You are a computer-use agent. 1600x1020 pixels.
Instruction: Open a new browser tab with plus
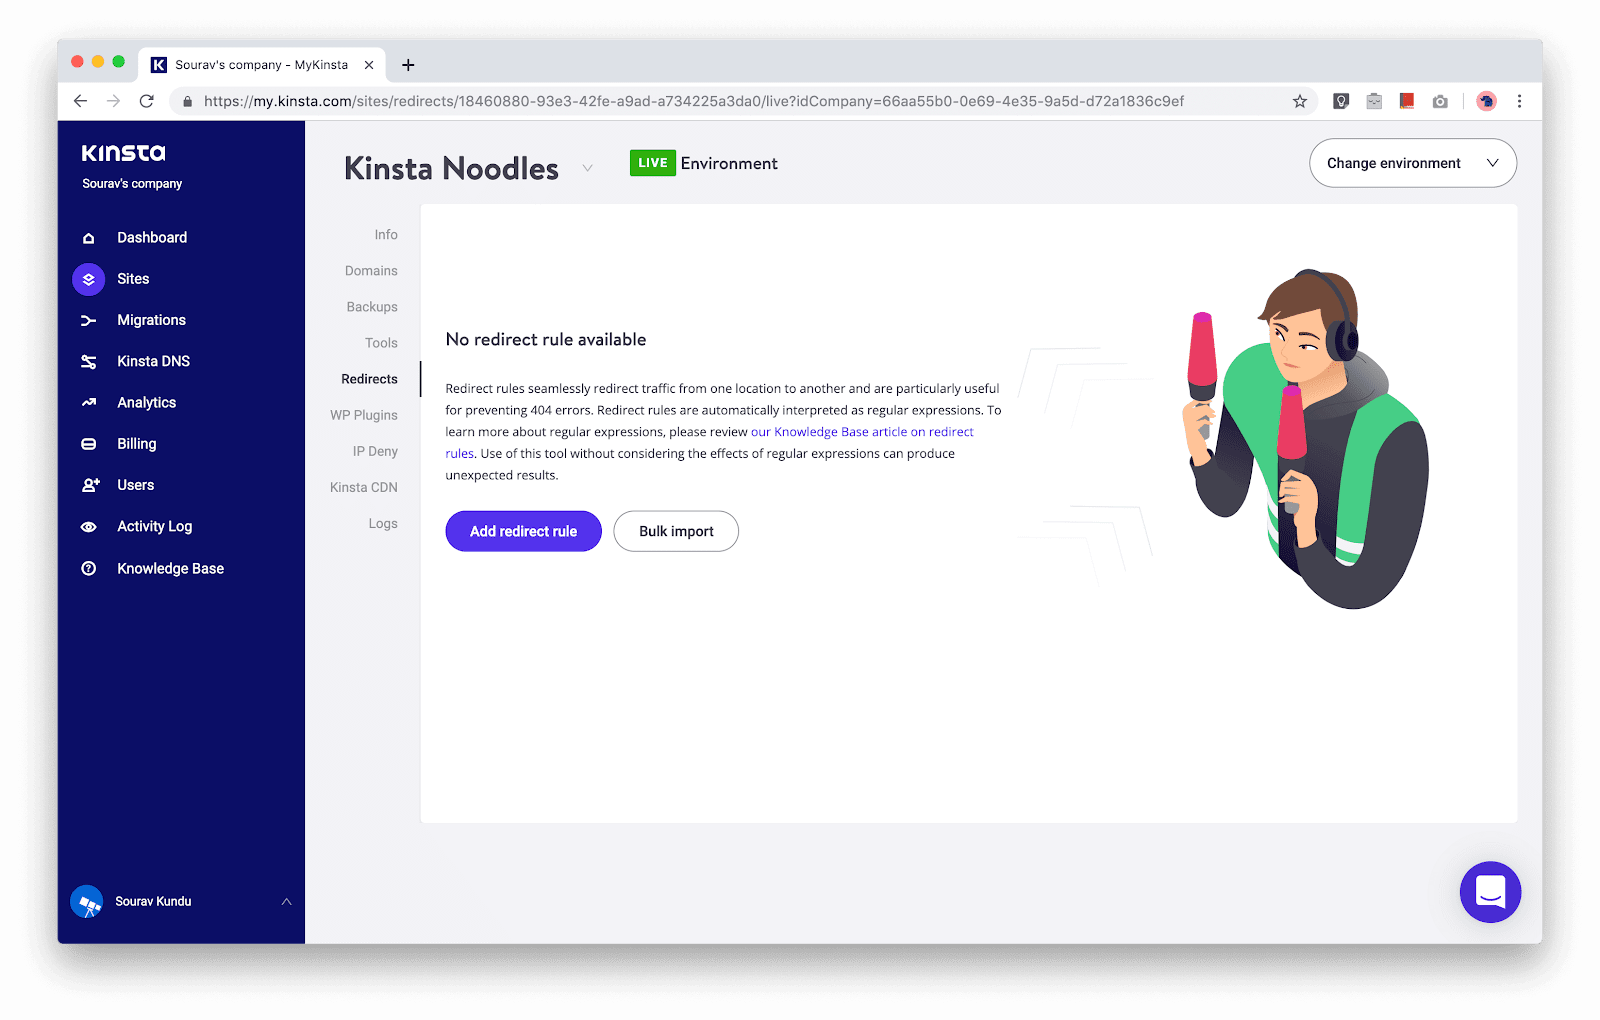(408, 65)
